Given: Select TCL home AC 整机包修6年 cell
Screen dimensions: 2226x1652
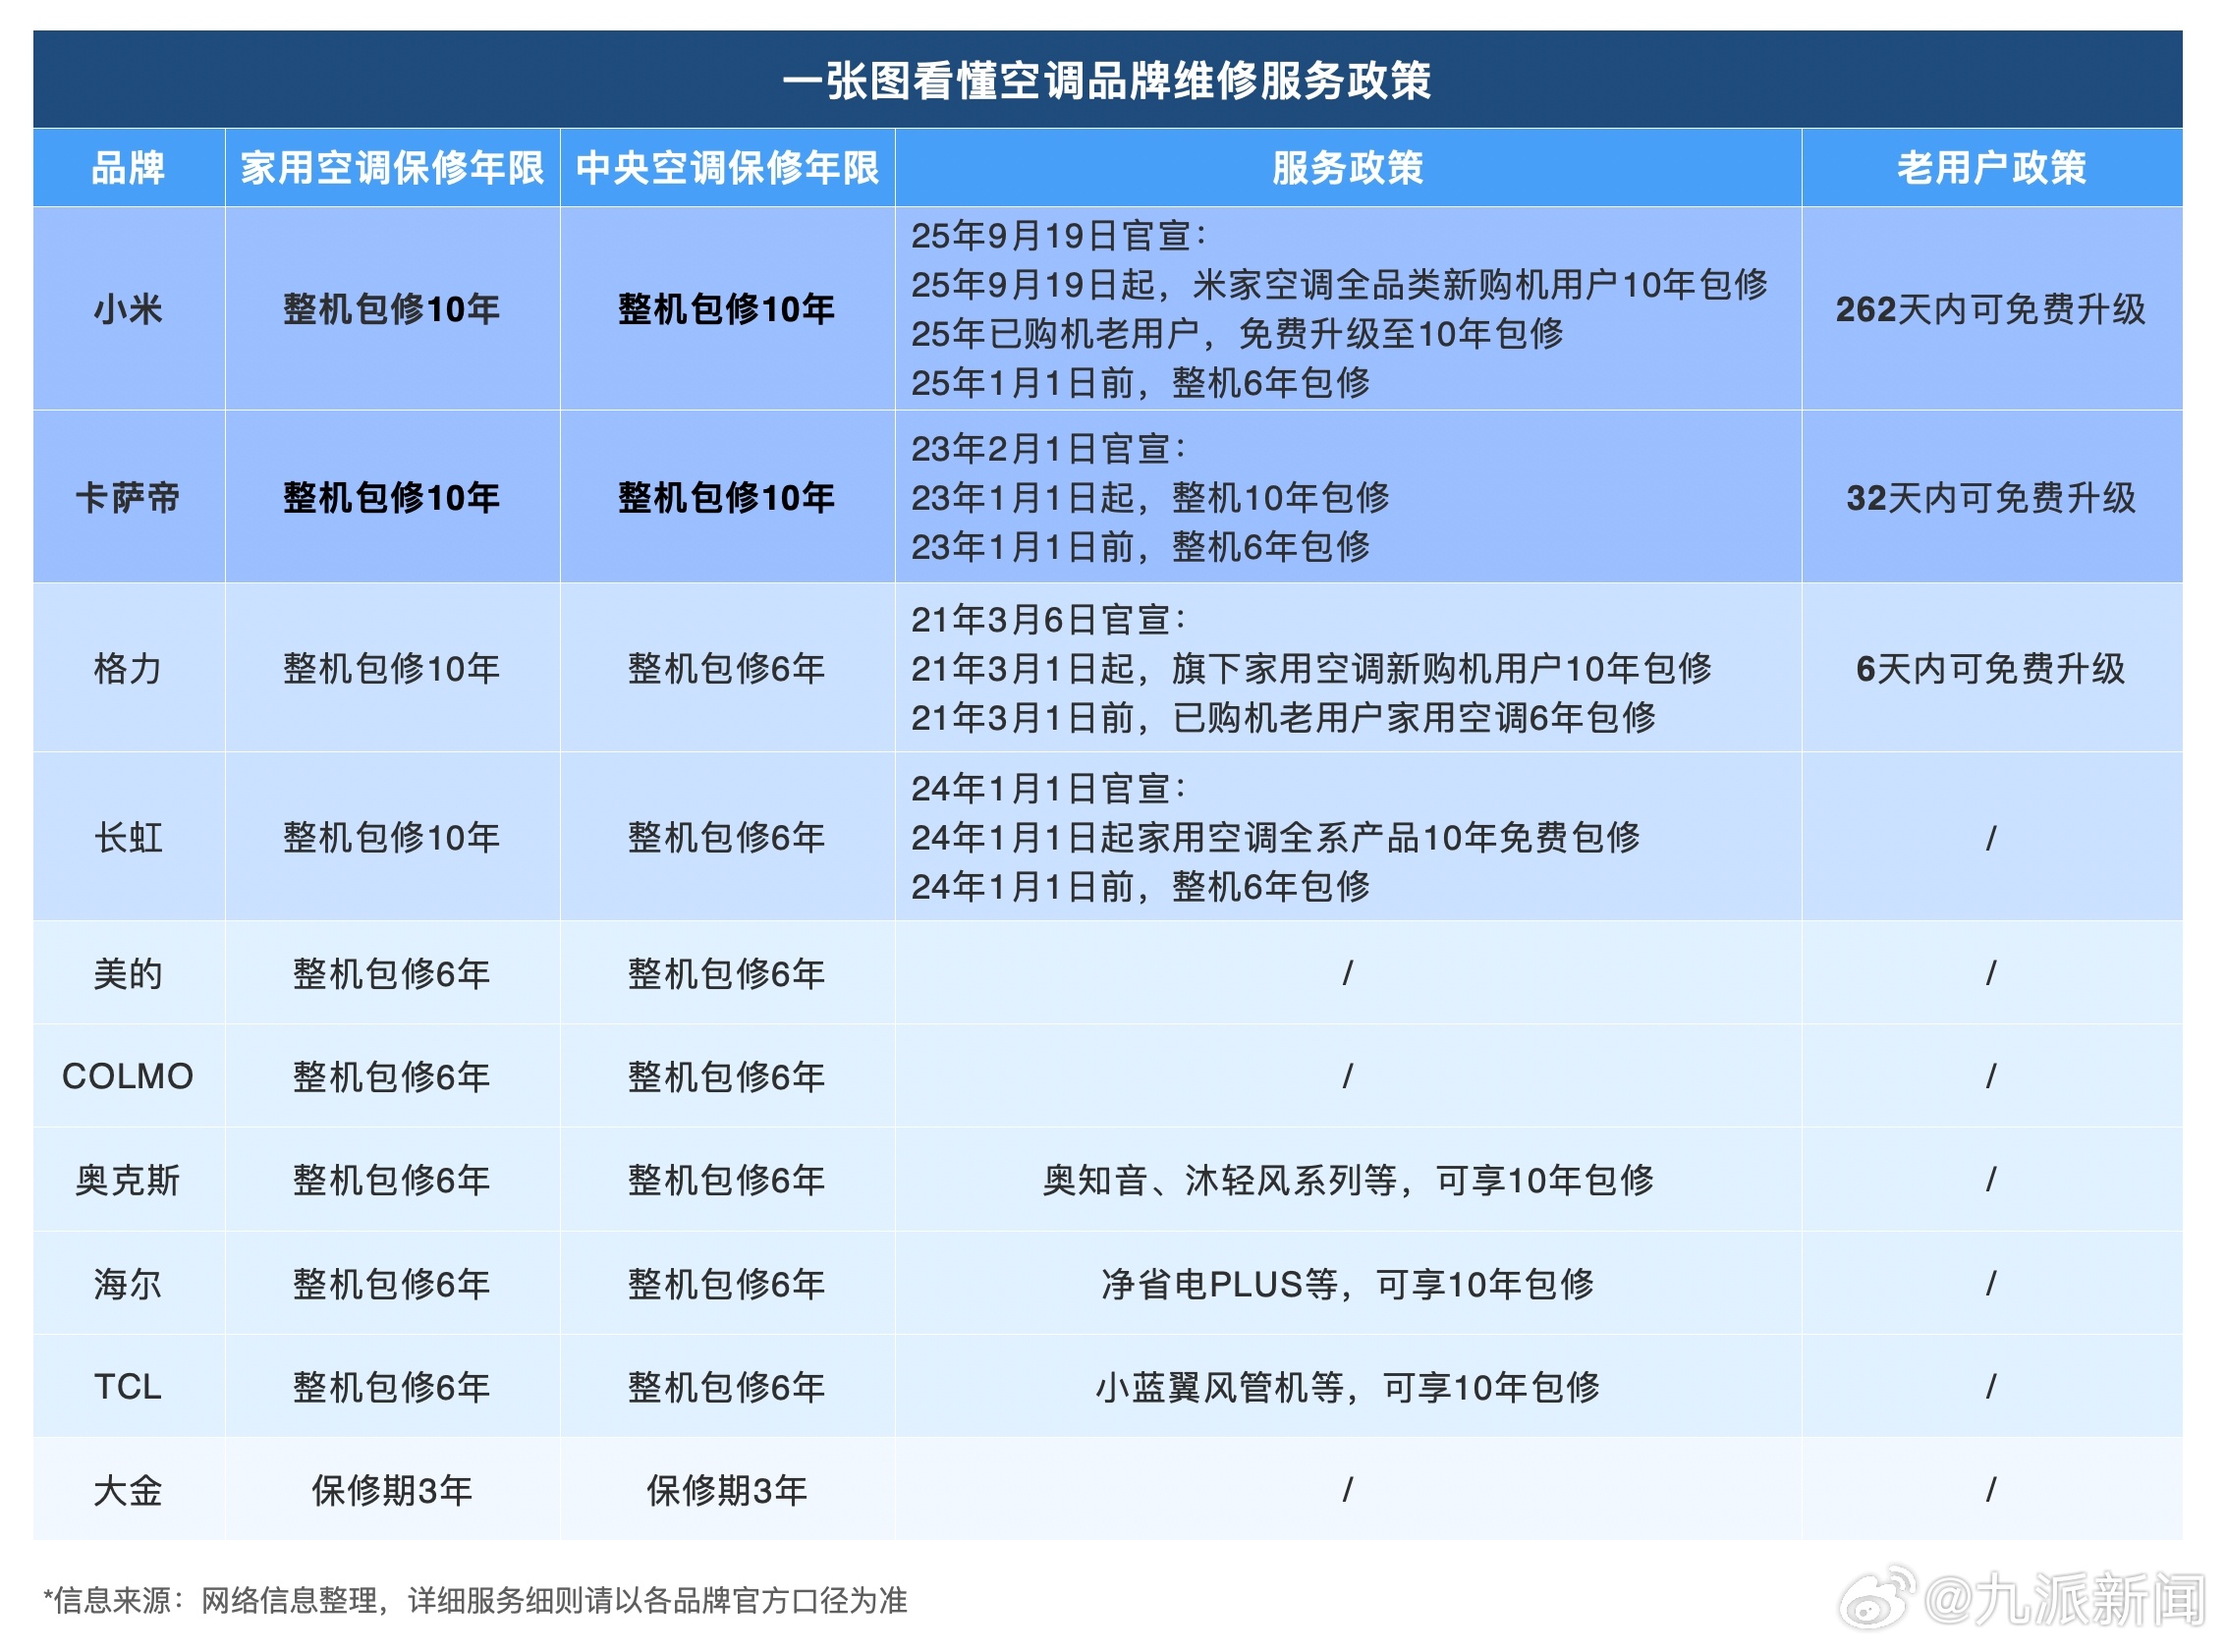Looking at the screenshot, I should pyautogui.click(x=392, y=1386).
